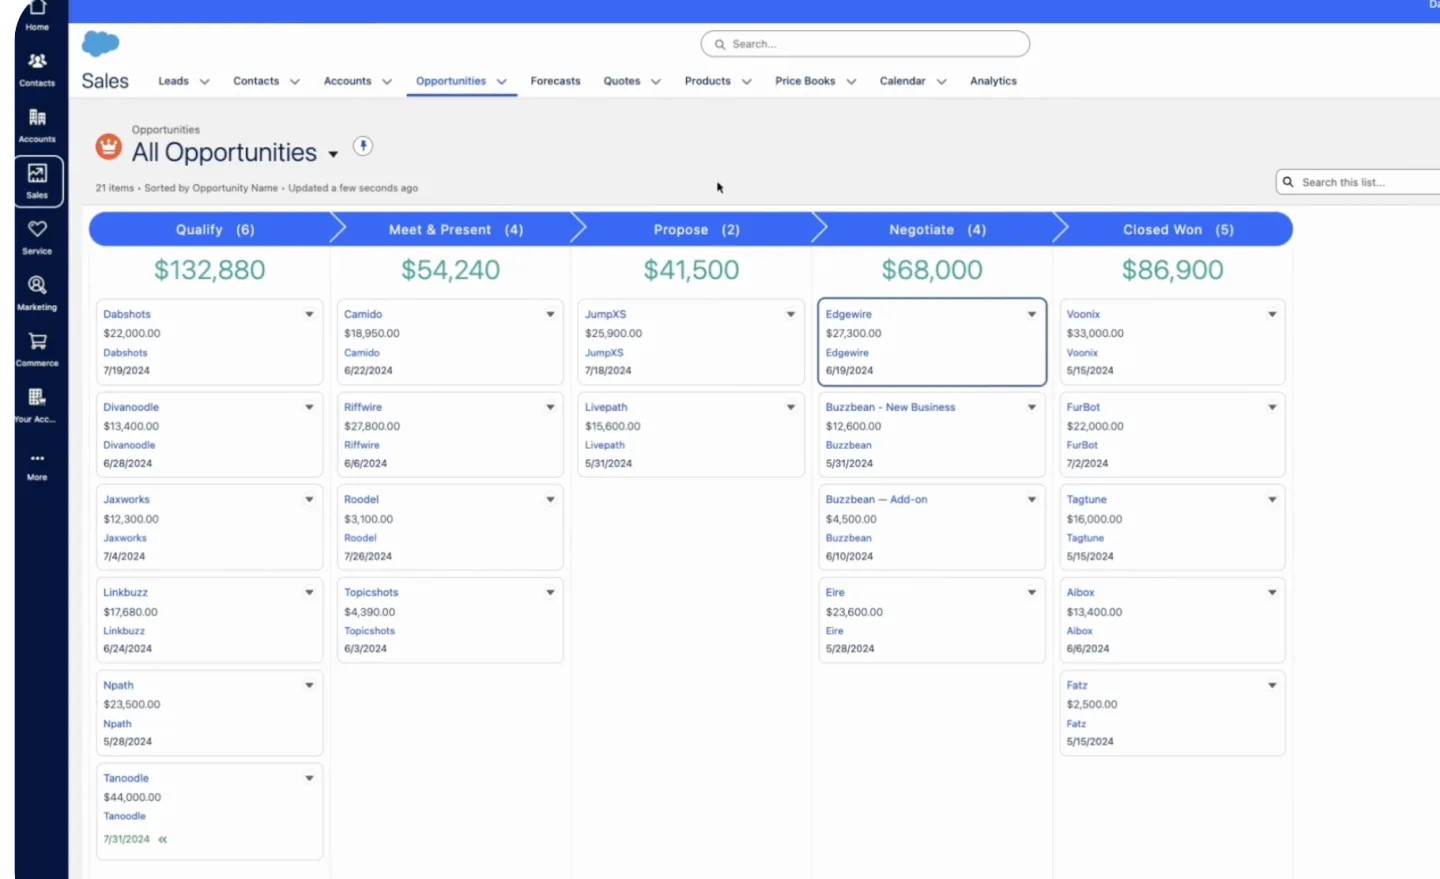Click the magnifier icon in list search
This screenshot has height=879, width=1440.
pyautogui.click(x=1288, y=182)
